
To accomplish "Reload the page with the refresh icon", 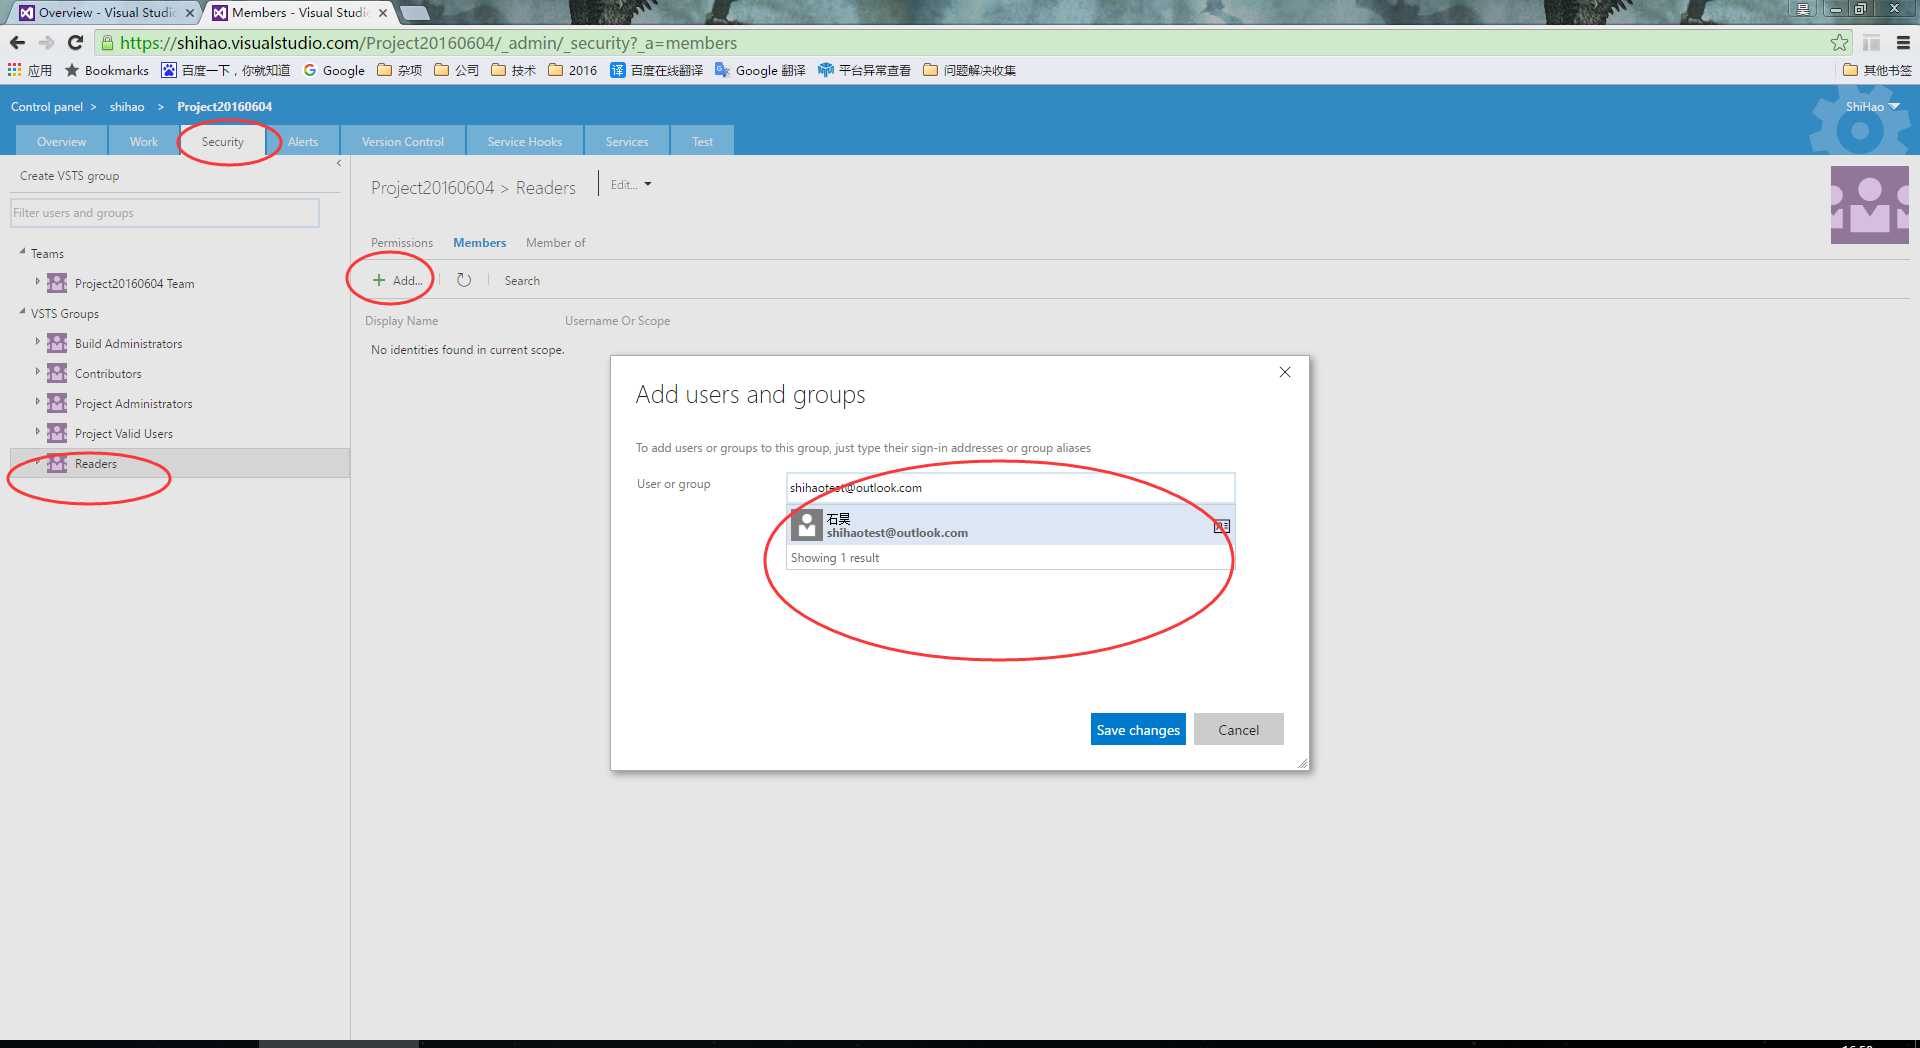I will click(75, 43).
